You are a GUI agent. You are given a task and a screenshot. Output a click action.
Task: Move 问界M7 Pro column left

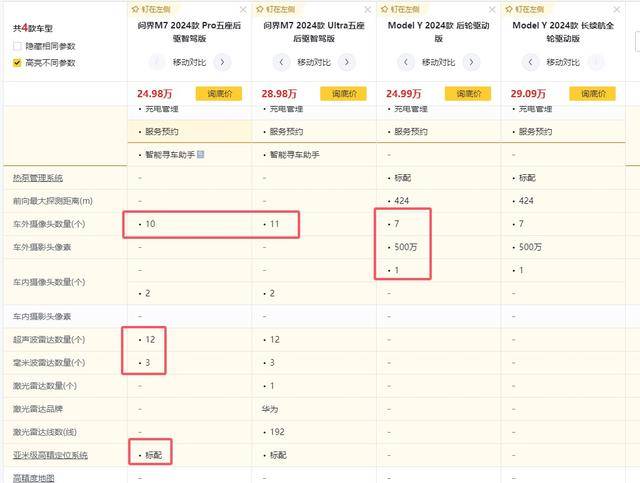pyautogui.click(x=156, y=62)
